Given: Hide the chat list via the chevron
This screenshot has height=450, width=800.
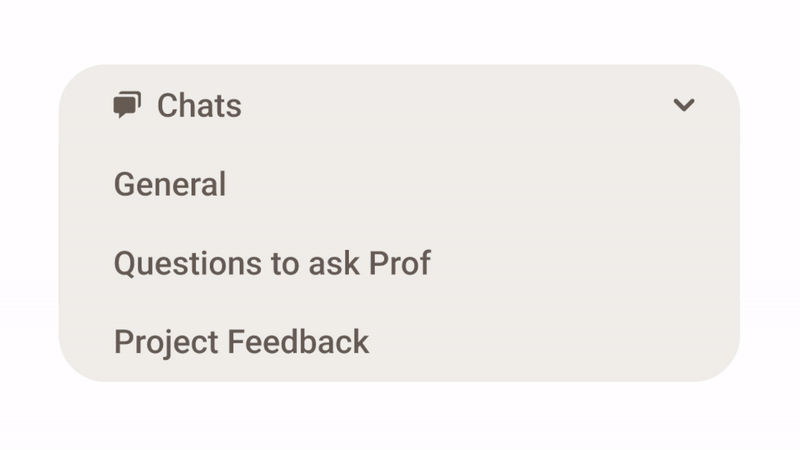Looking at the screenshot, I should 684,105.
